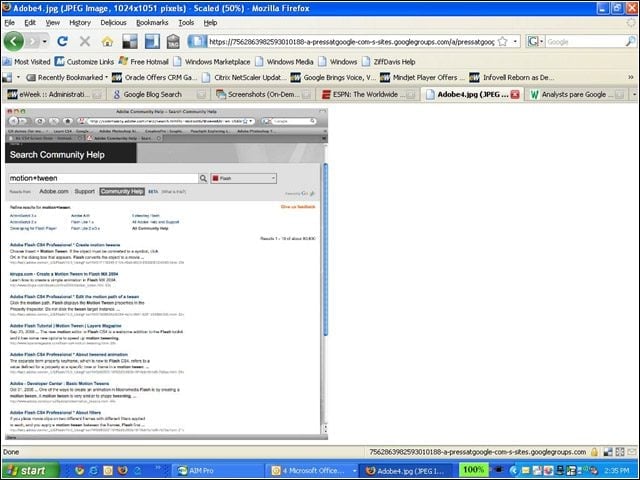Click the Delicious icon on the bookmarks toolbar
The width and height of the screenshot is (640, 480).
7,77
